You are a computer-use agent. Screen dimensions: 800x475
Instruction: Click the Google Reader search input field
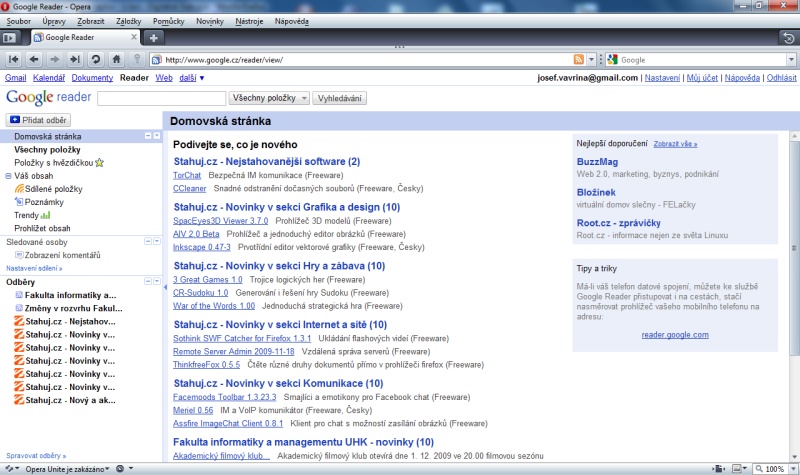162,98
